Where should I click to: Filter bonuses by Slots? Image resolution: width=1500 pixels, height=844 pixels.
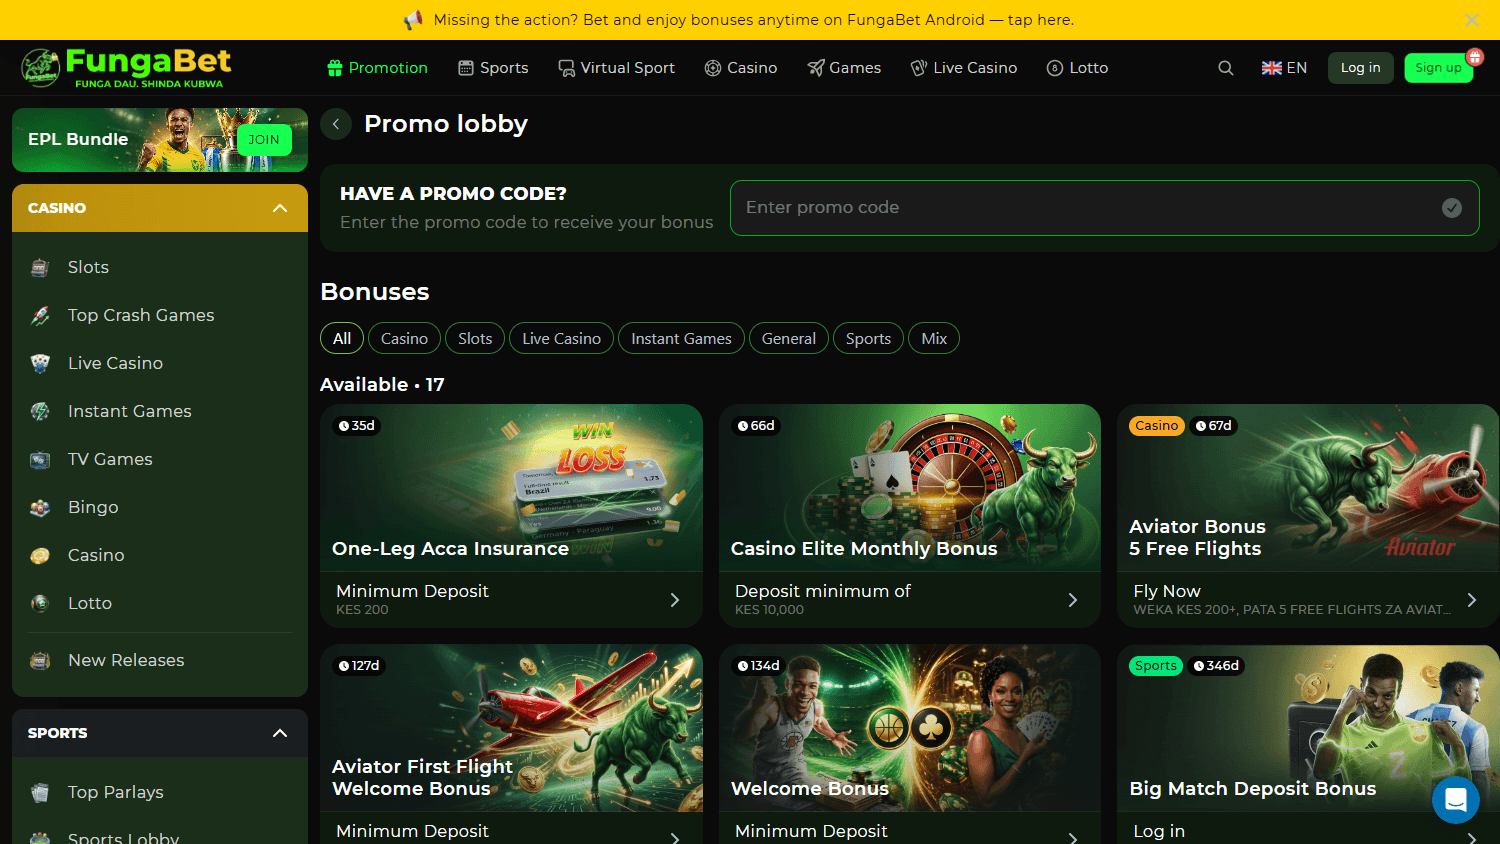pos(475,339)
